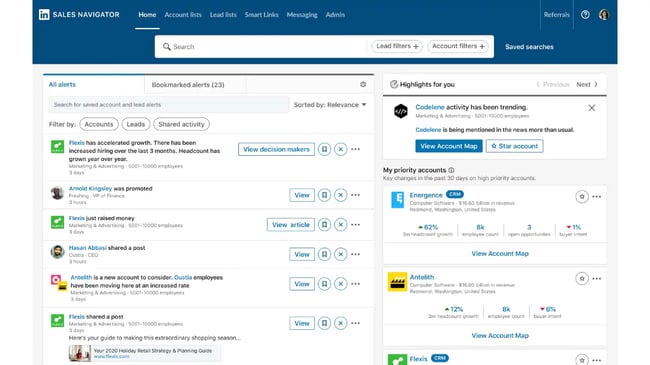
Task: Click View decision makers button
Action: [276, 149]
